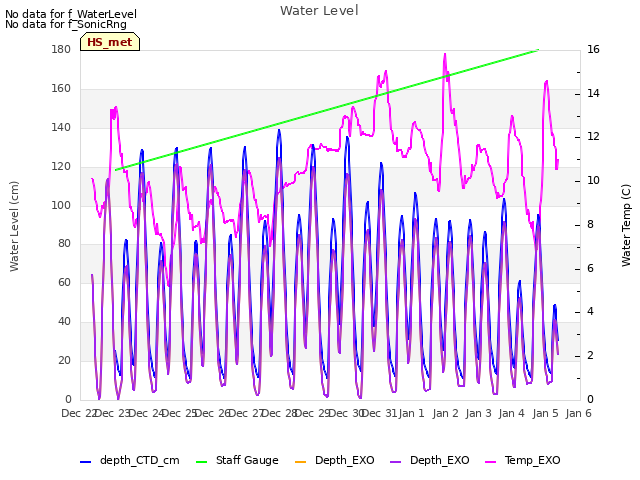Toggle purple Depth_EXO legend entry
The image size is (640, 480).
(429, 460)
